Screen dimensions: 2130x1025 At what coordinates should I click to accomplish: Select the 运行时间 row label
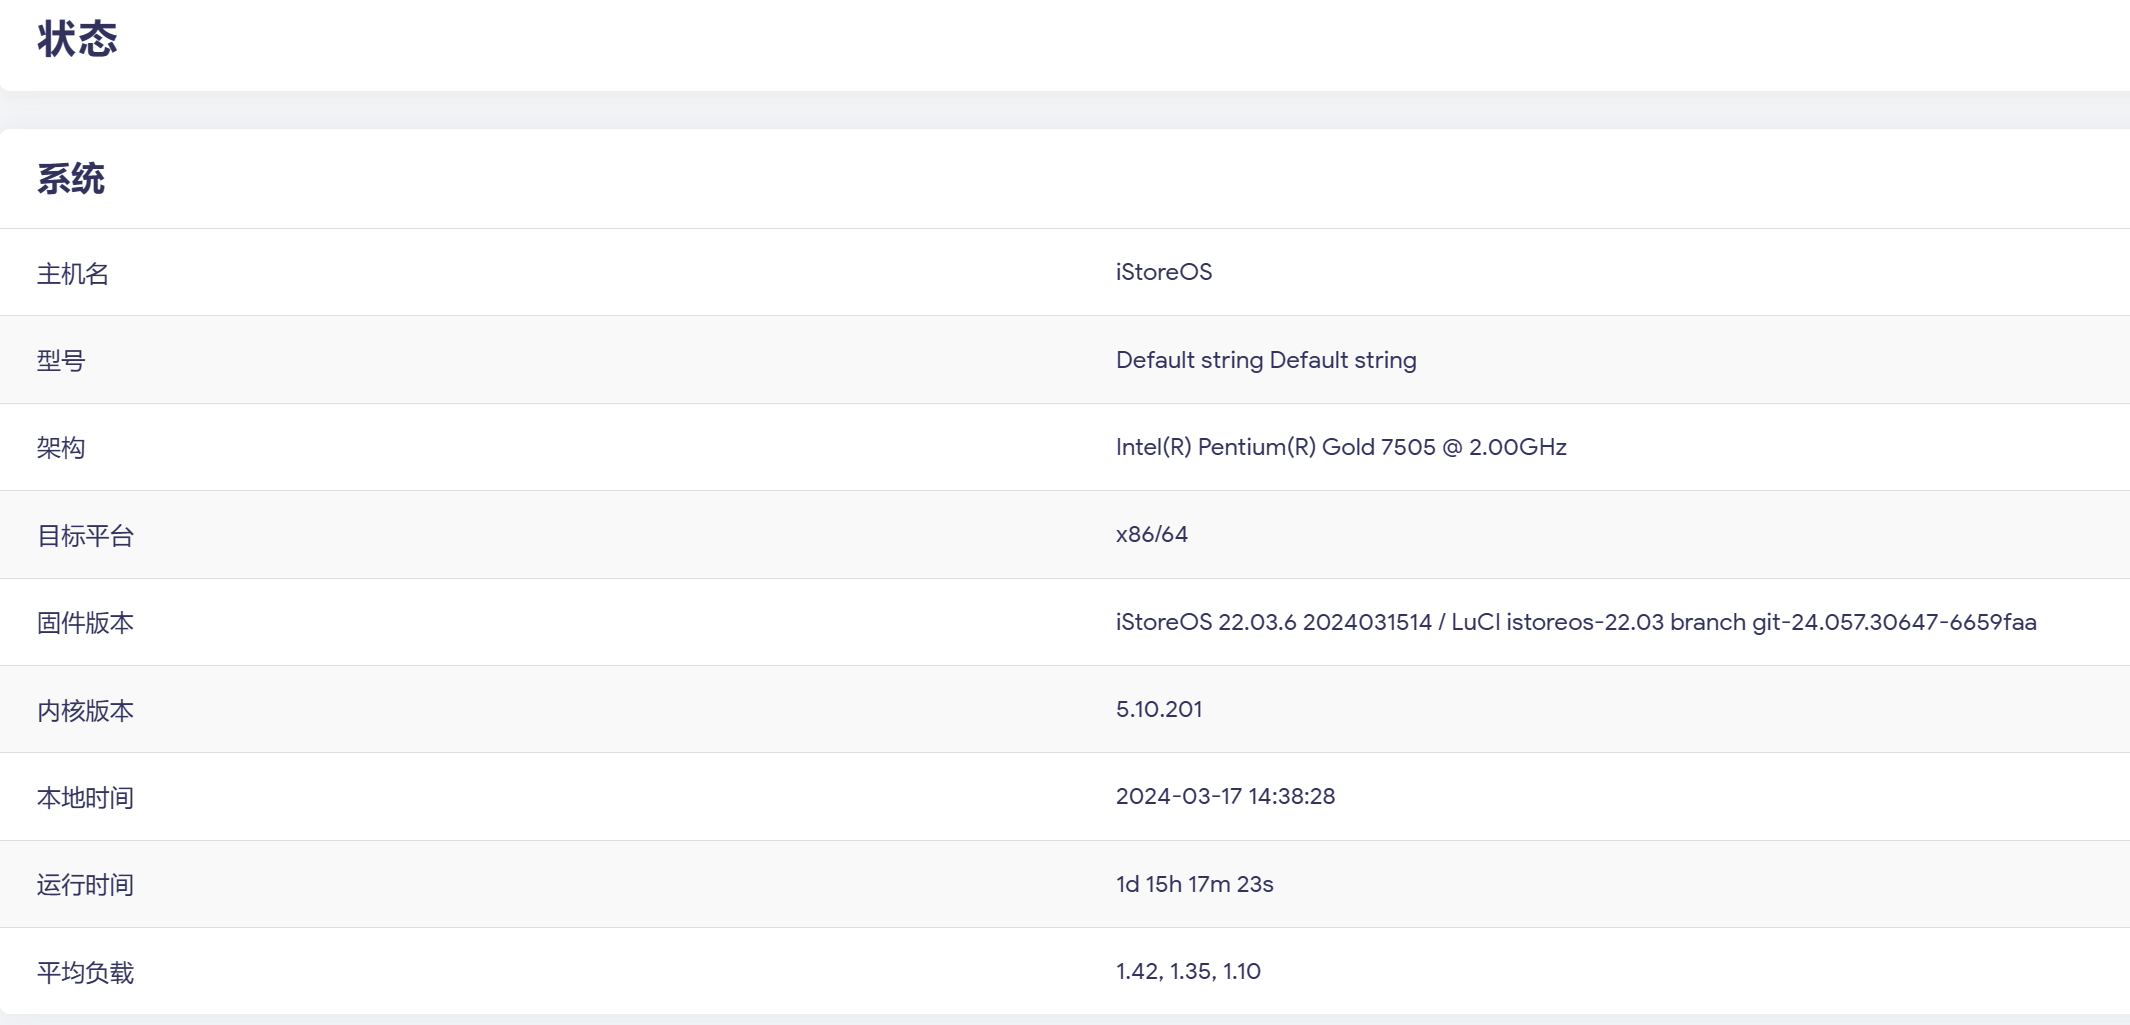pos(85,884)
